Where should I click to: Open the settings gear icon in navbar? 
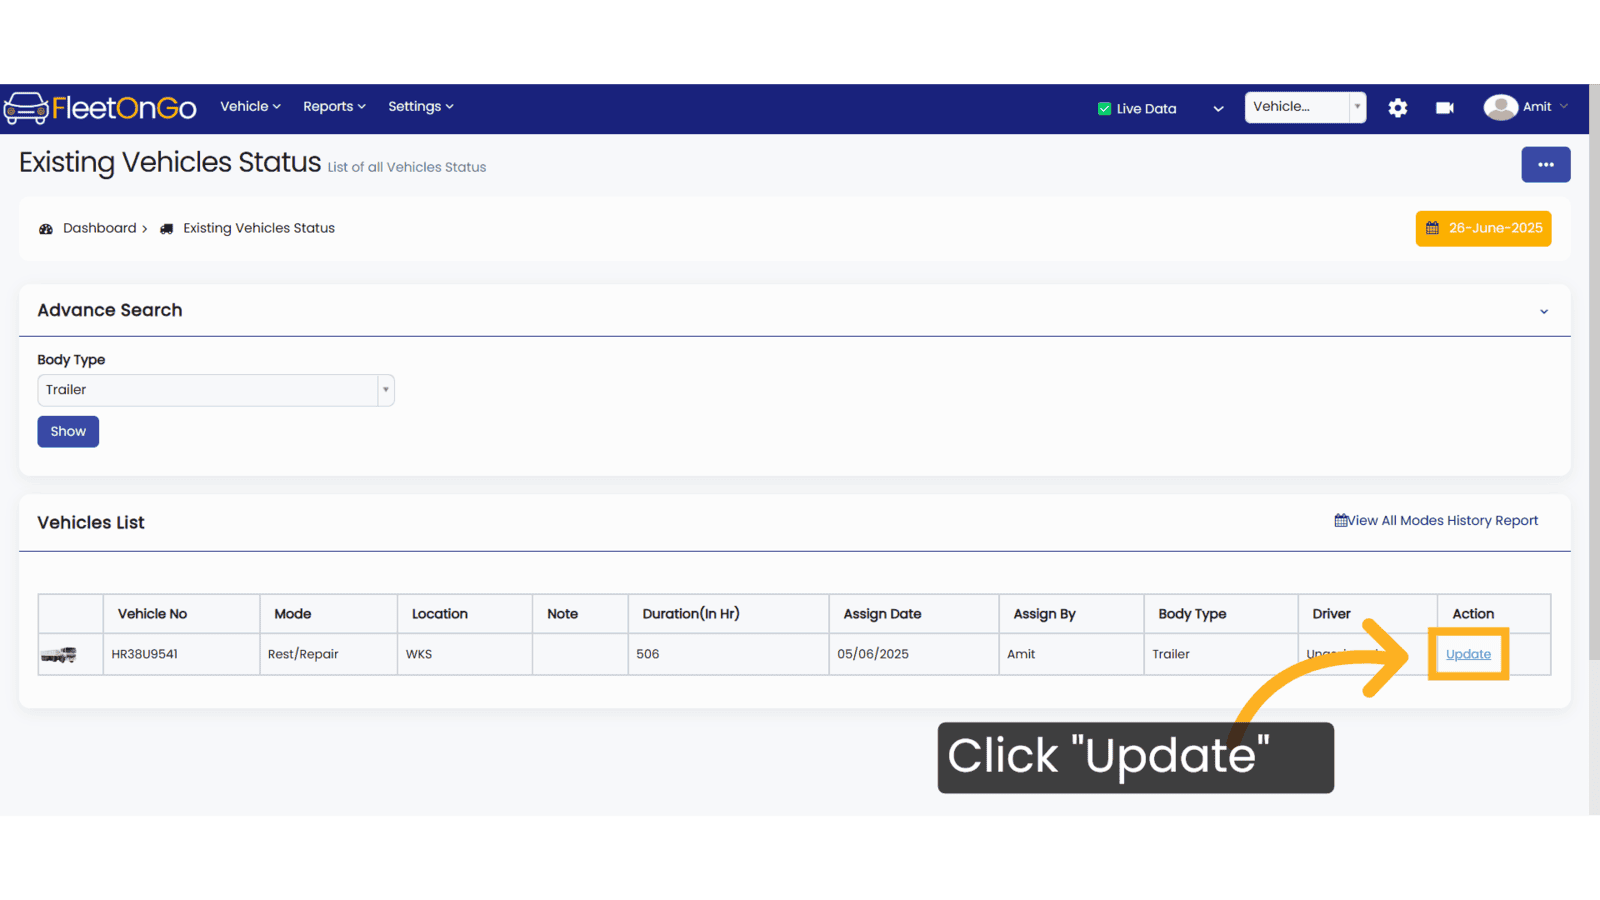click(1398, 108)
